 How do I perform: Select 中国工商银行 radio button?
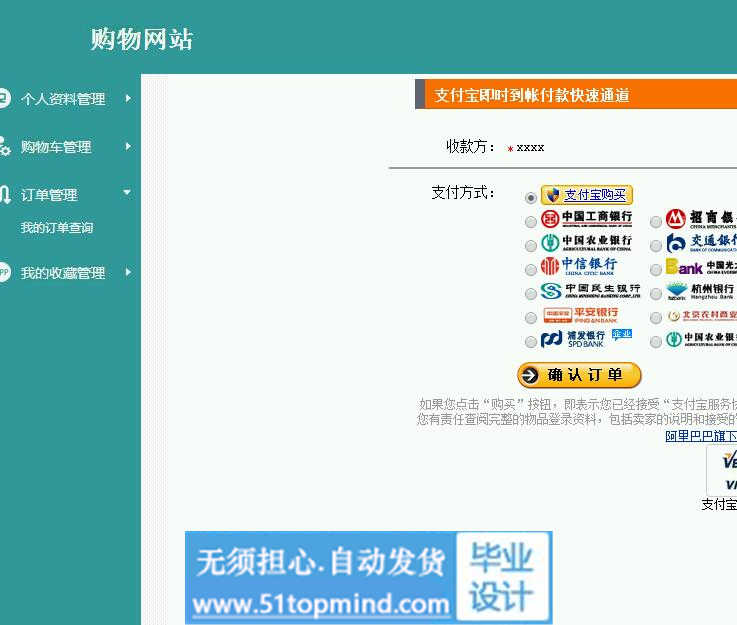(531, 222)
